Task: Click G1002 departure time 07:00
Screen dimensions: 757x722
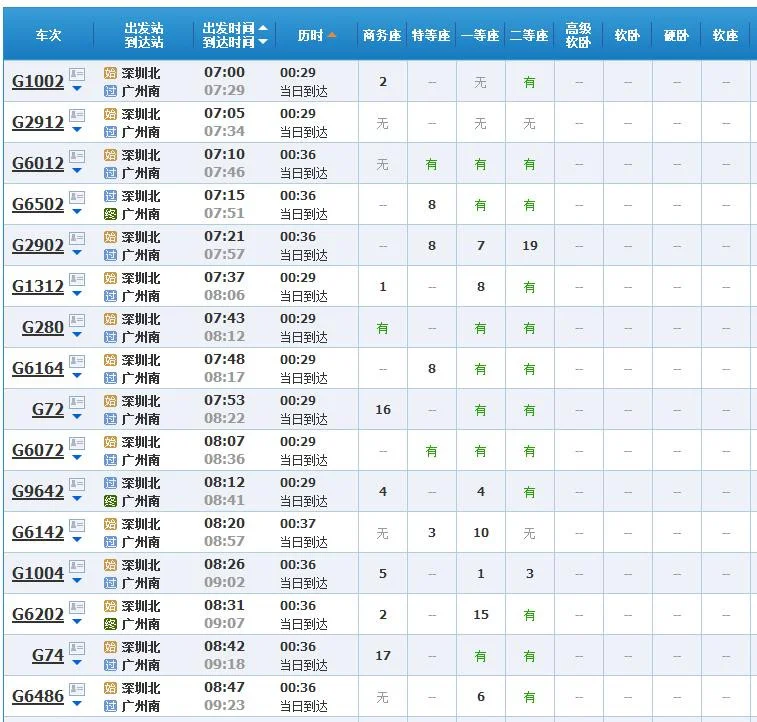Action: click(224, 72)
